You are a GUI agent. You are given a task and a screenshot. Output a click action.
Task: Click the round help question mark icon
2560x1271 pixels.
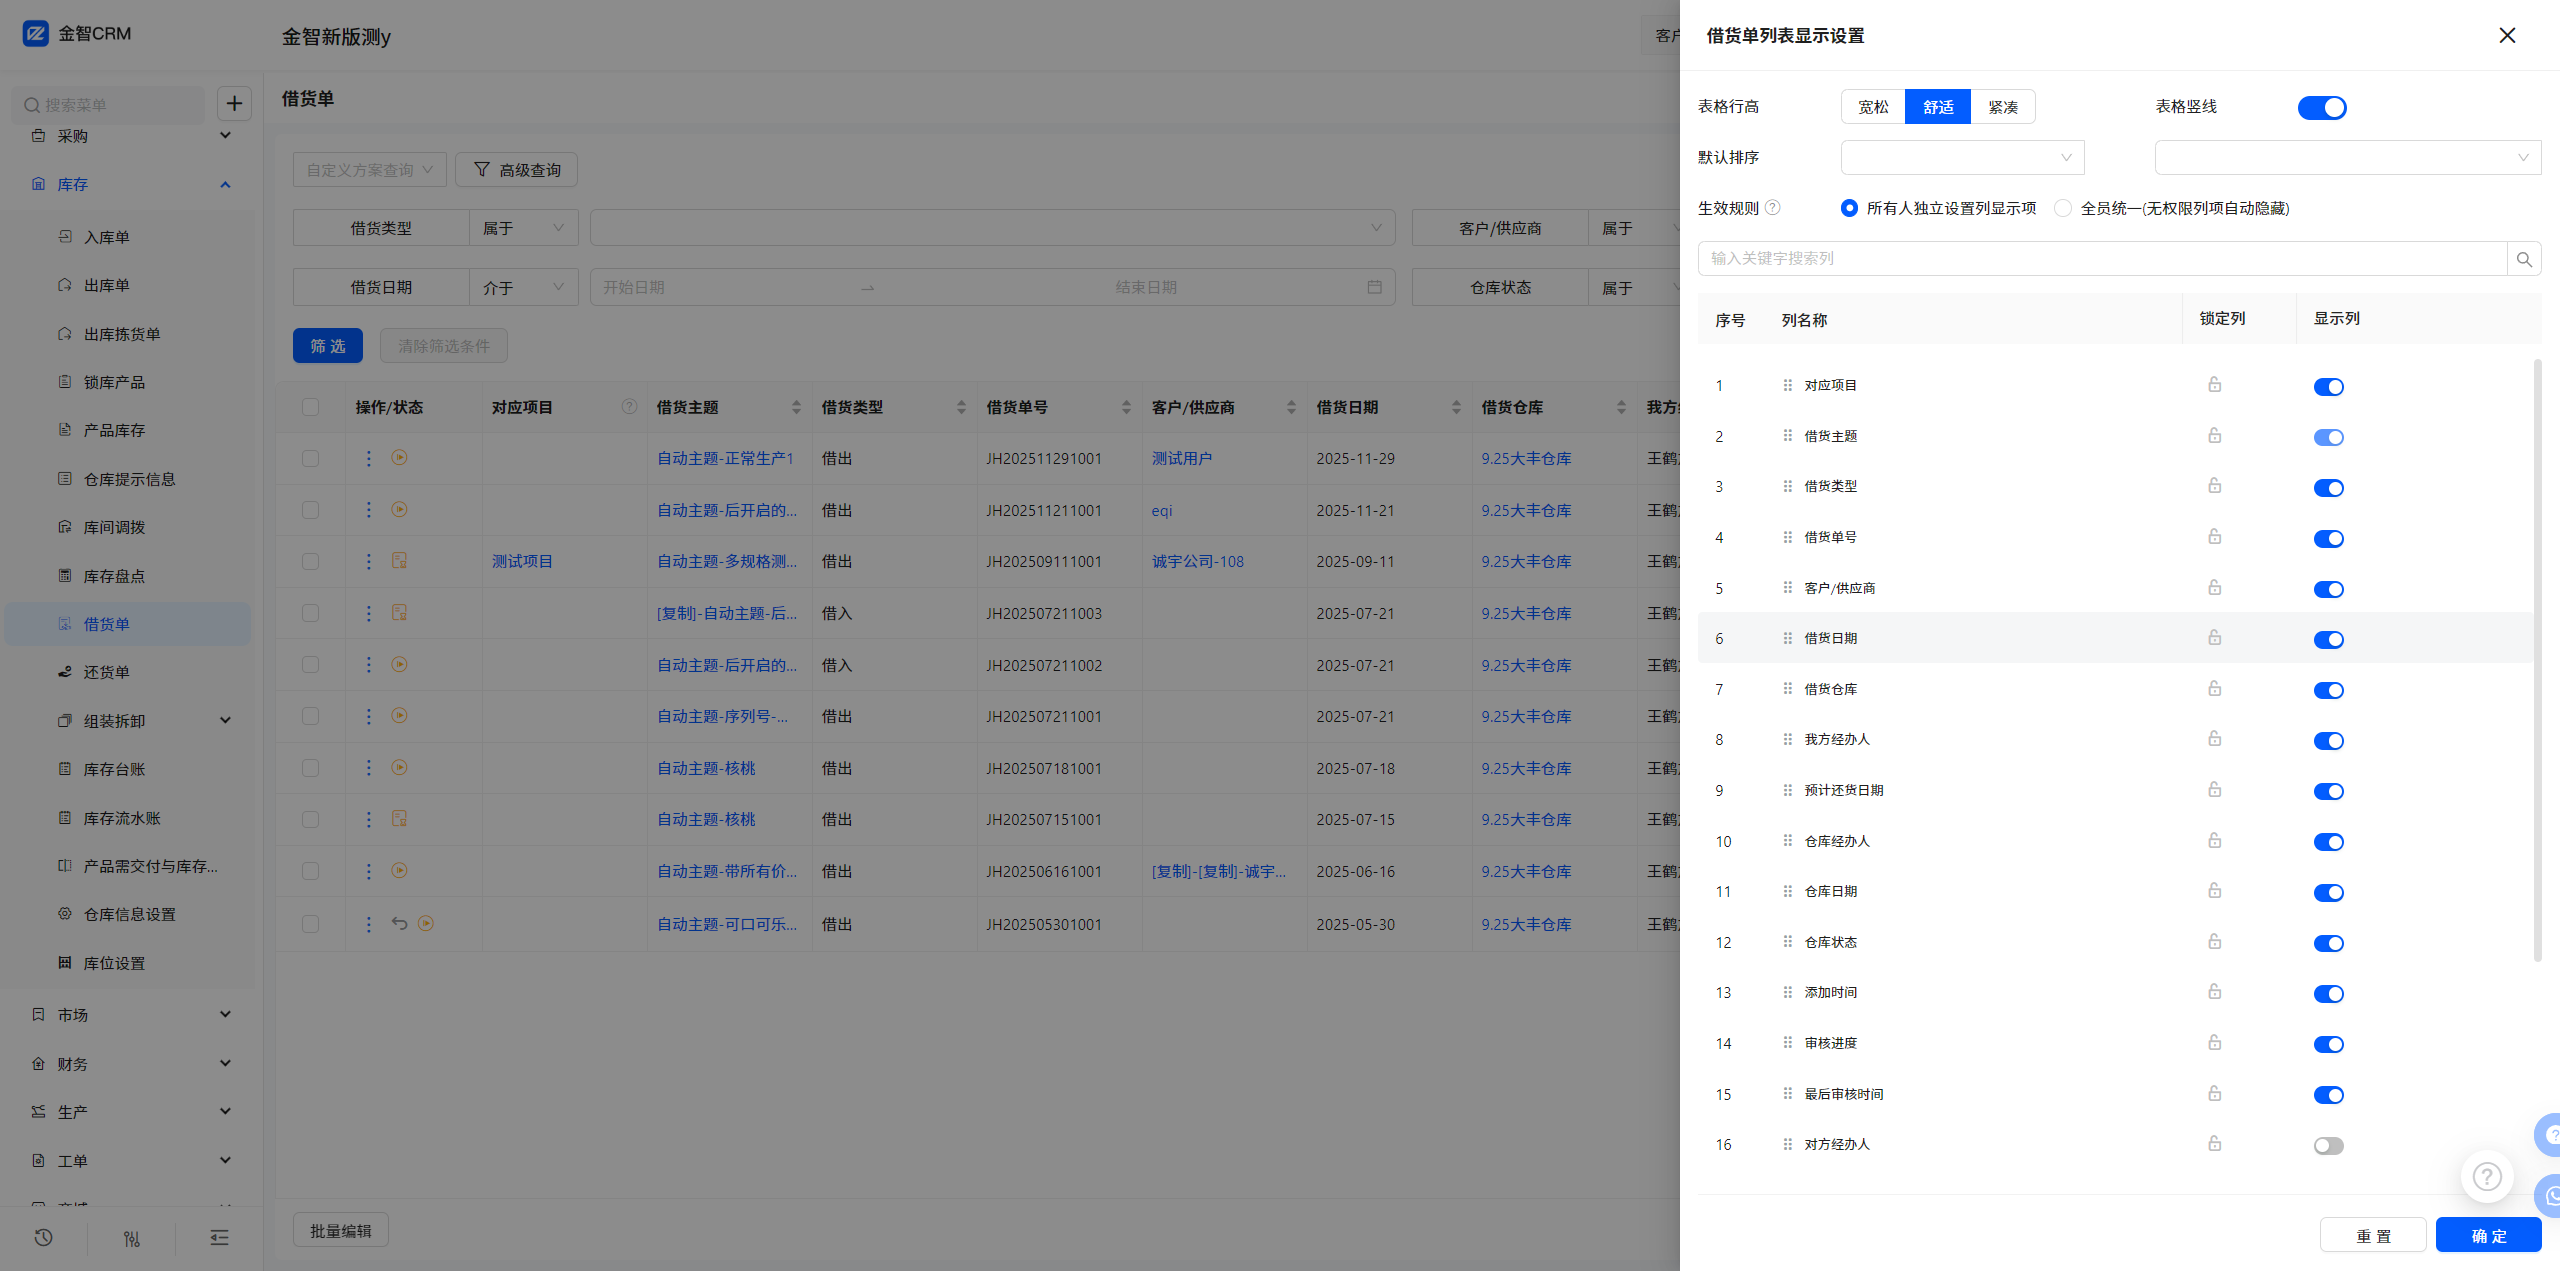(x=2486, y=1177)
